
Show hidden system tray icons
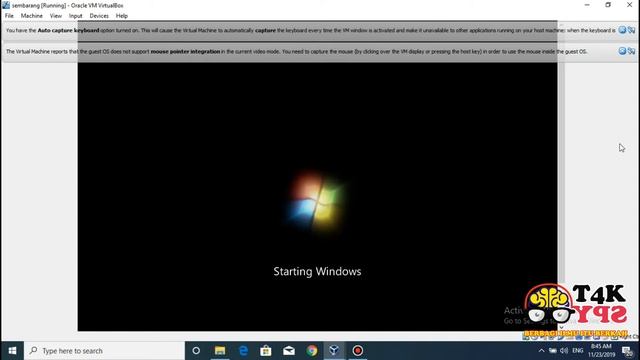(x=541, y=351)
